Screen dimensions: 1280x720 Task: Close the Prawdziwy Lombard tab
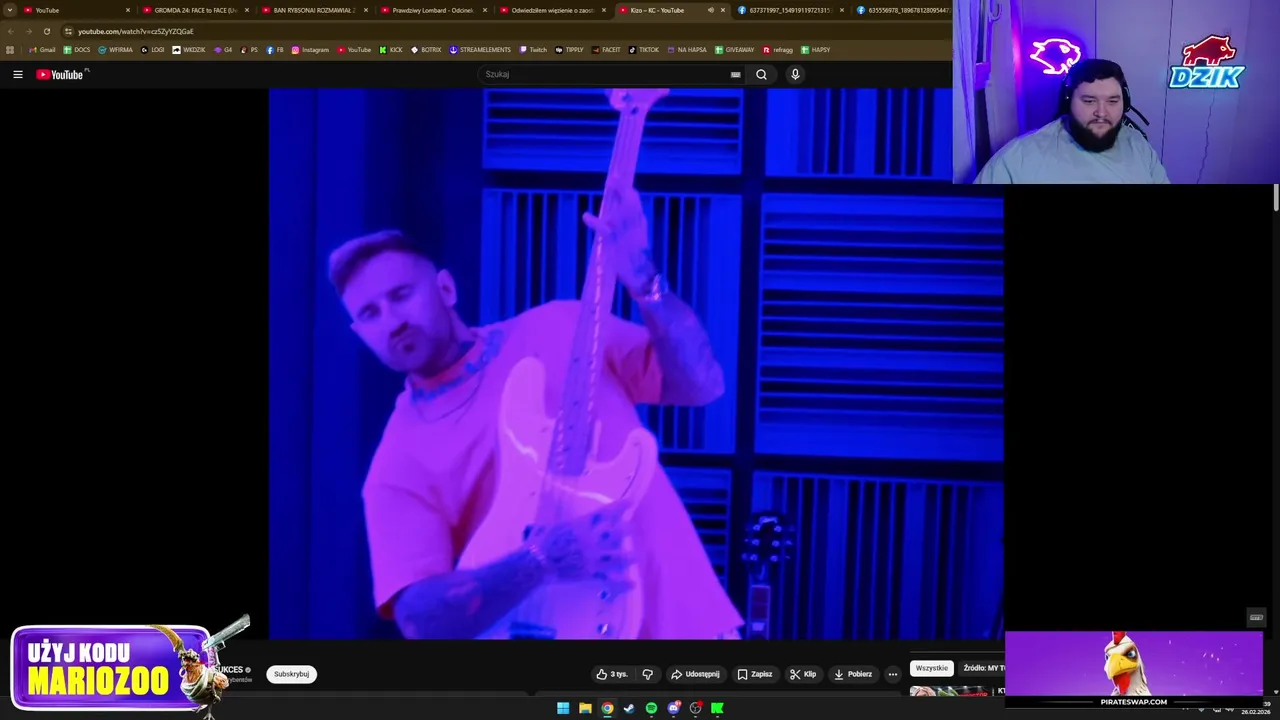coord(485,10)
